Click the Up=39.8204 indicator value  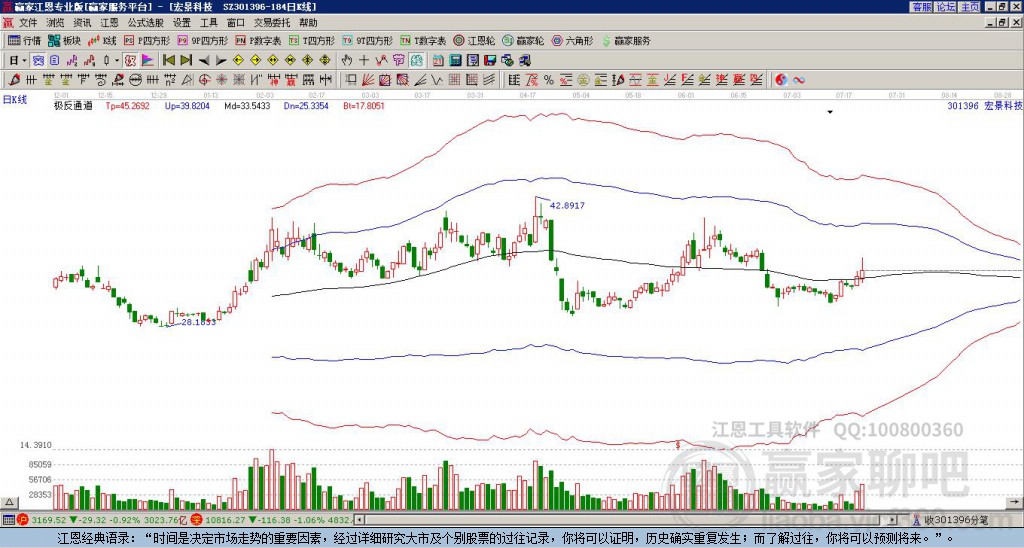(x=187, y=105)
